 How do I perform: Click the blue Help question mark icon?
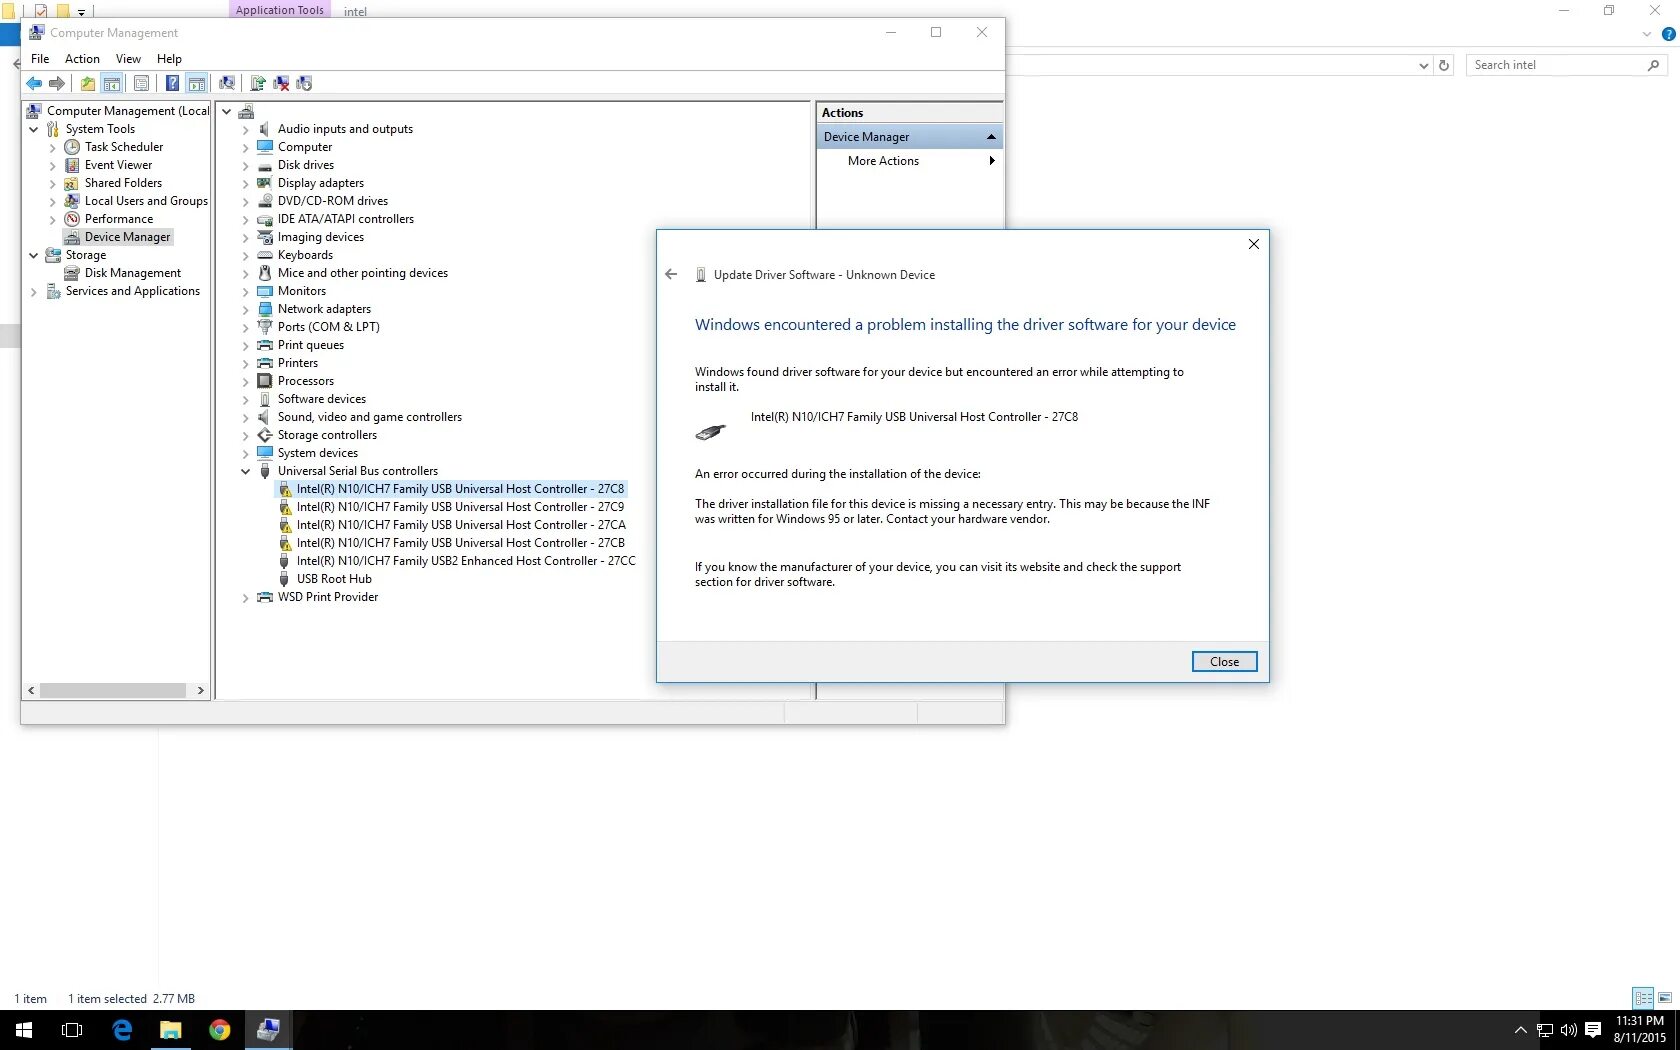pyautogui.click(x=172, y=84)
